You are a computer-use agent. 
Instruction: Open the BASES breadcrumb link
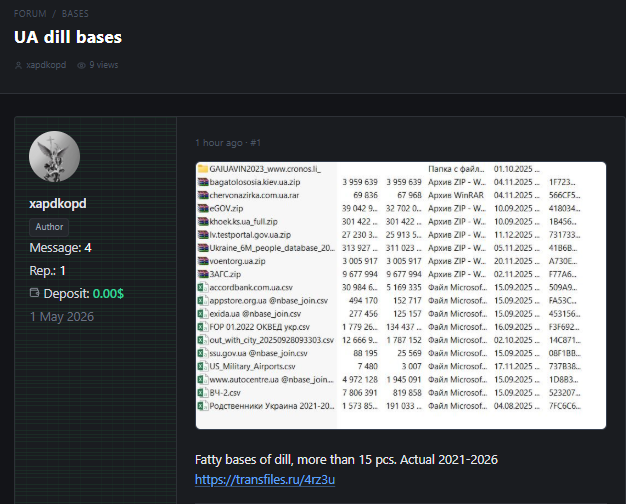click(x=75, y=14)
